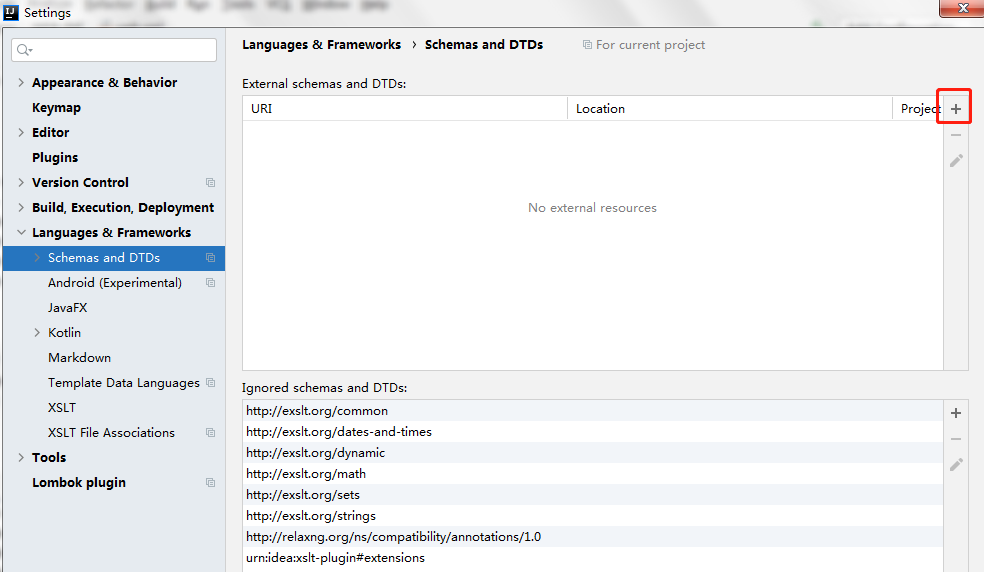Screen dimensions: 984x572
Task: Remove ignored schema with minus icon
Action: (x=956, y=439)
